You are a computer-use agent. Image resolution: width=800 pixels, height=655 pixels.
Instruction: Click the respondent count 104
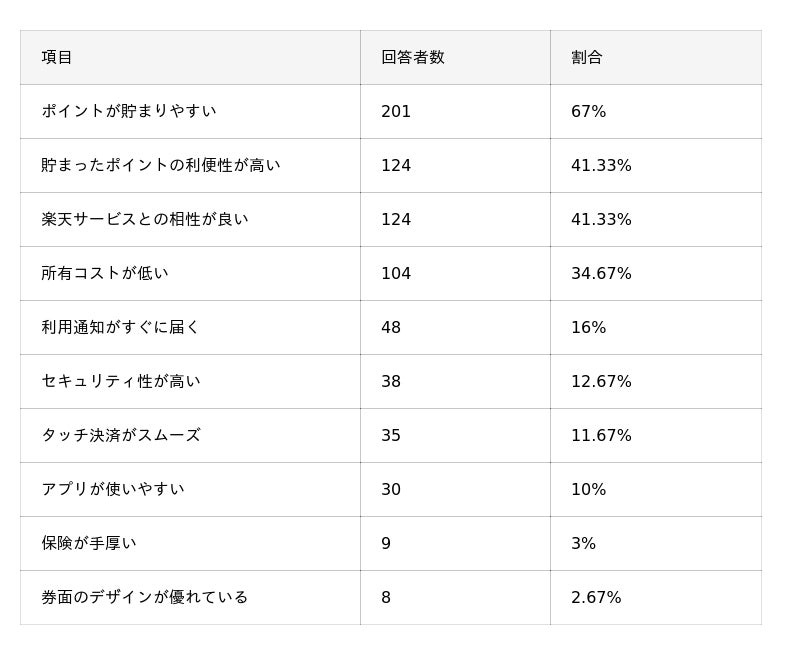pyautogui.click(x=396, y=274)
